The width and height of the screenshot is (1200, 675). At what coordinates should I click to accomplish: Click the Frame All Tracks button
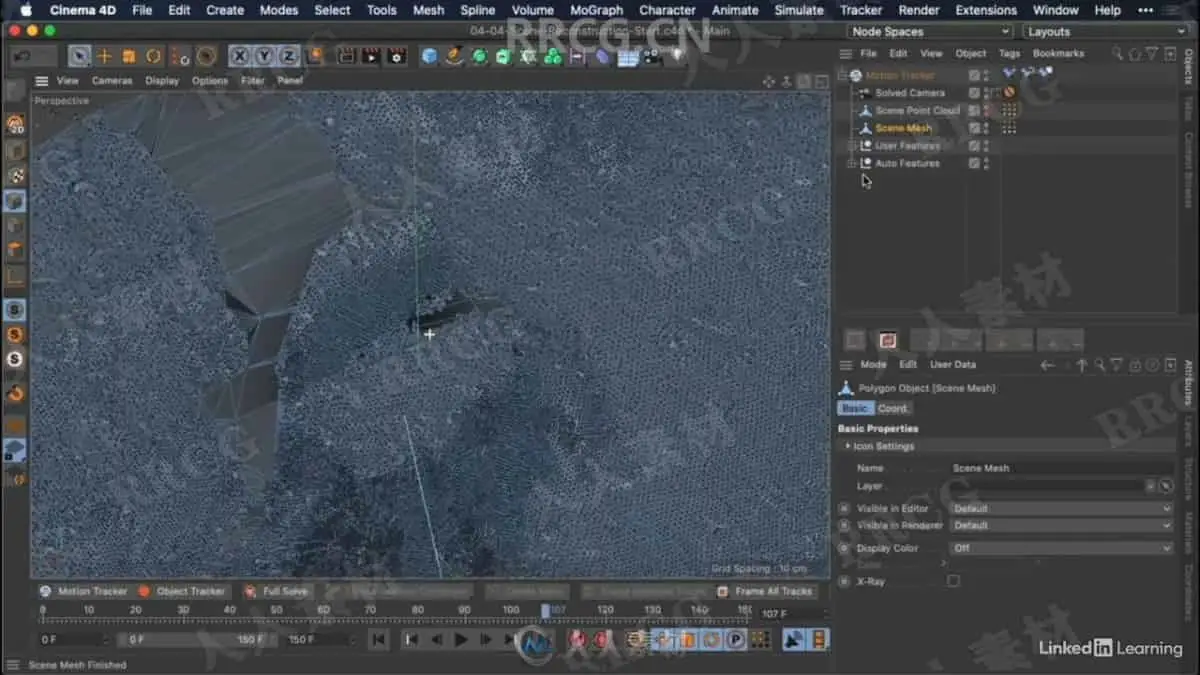point(766,591)
